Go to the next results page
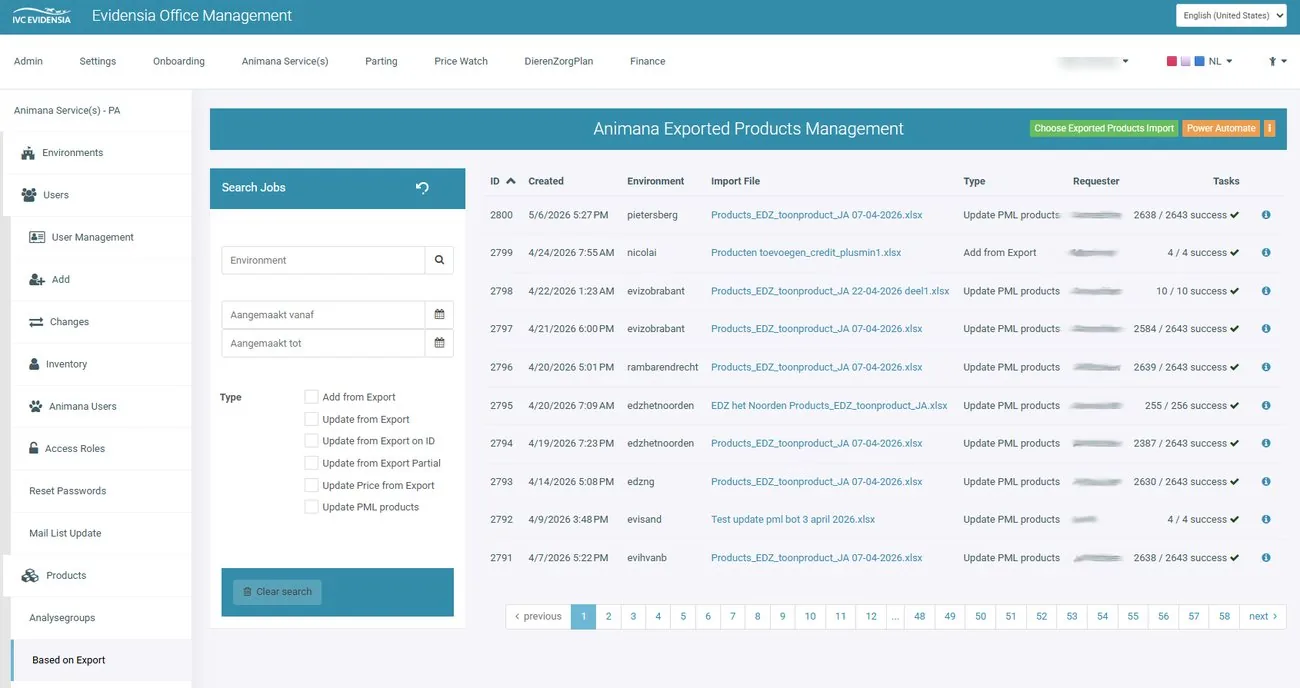Viewport: 1300px width, 688px height. coord(1263,616)
